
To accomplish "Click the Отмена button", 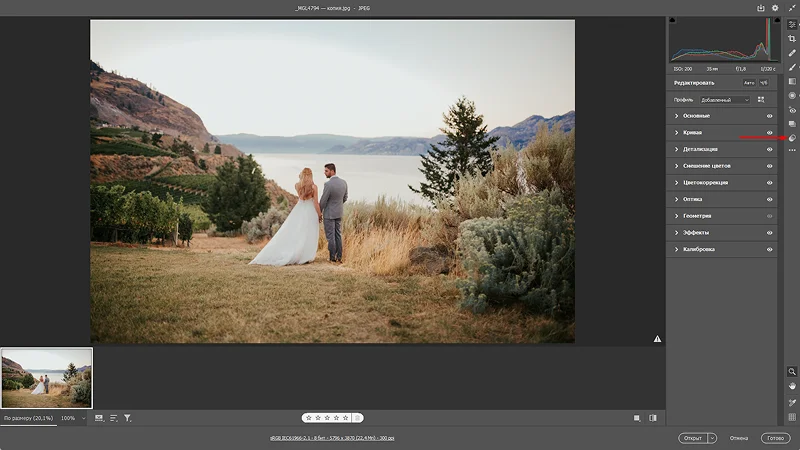I will click(x=738, y=438).
